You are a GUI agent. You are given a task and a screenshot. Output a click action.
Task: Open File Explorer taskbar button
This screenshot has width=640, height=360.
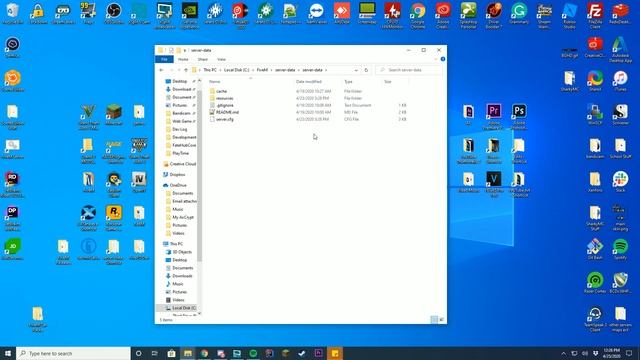[188, 353]
